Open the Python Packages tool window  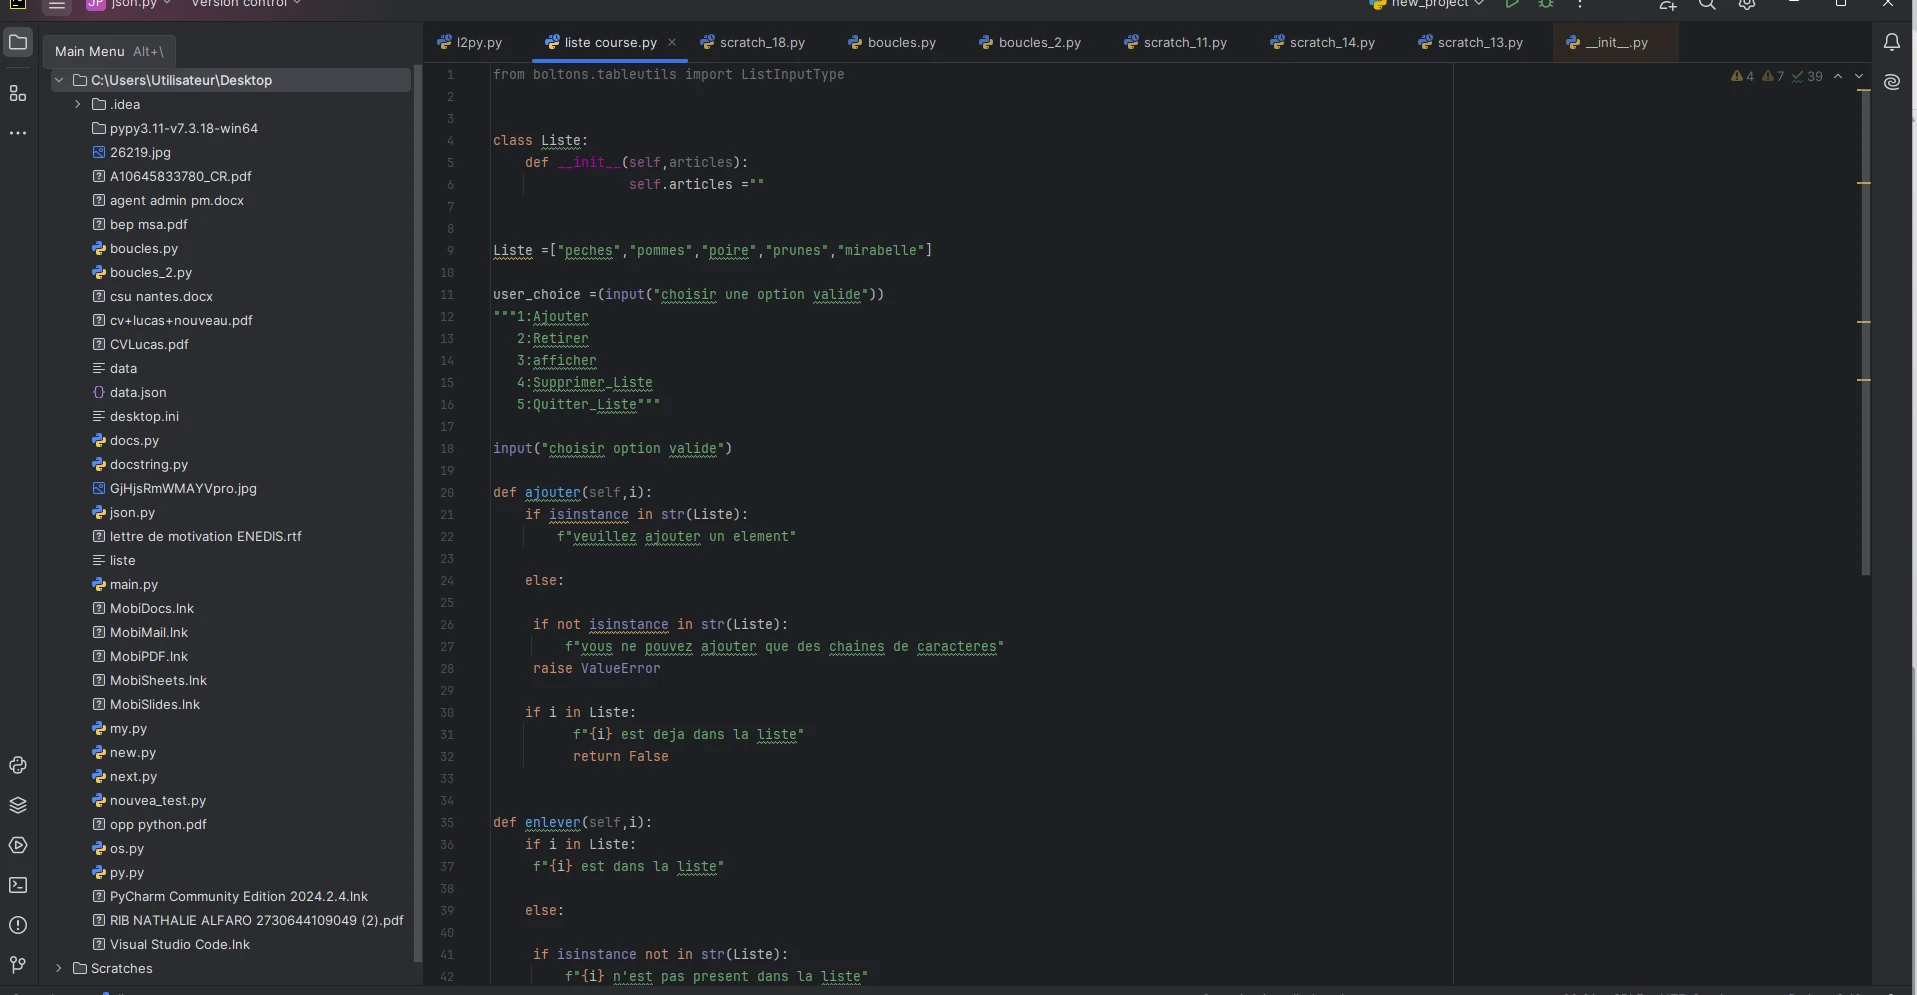pyautogui.click(x=18, y=805)
